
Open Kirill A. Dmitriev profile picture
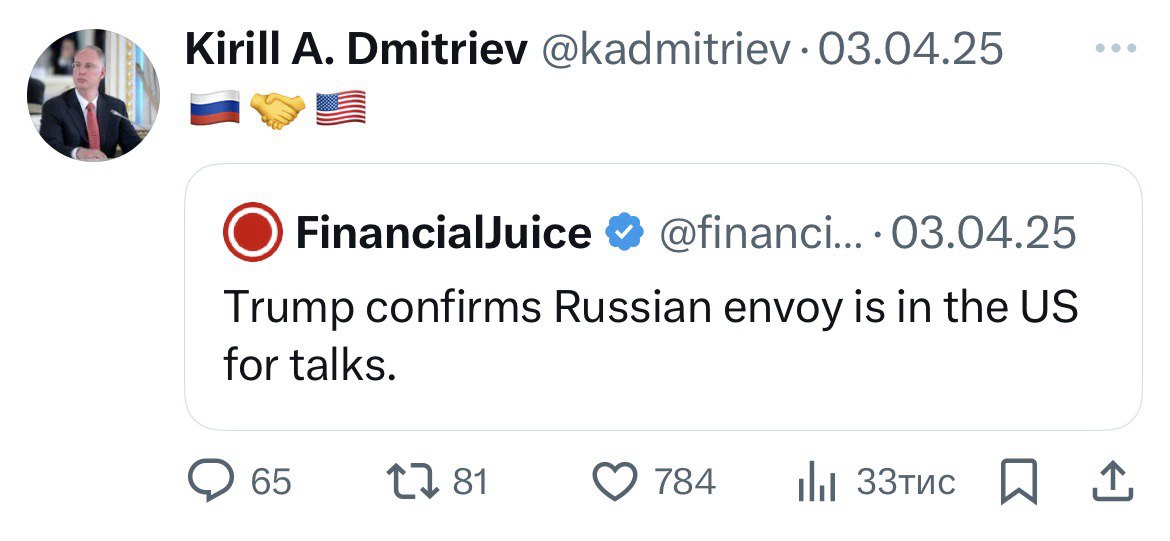coord(92,95)
